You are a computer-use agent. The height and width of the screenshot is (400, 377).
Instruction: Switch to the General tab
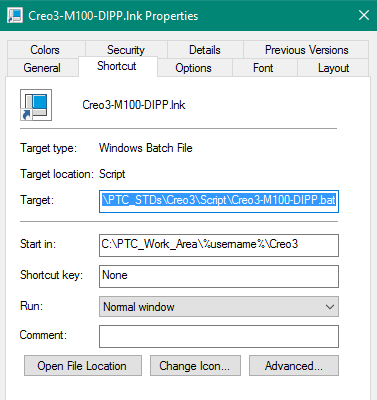coord(42,68)
